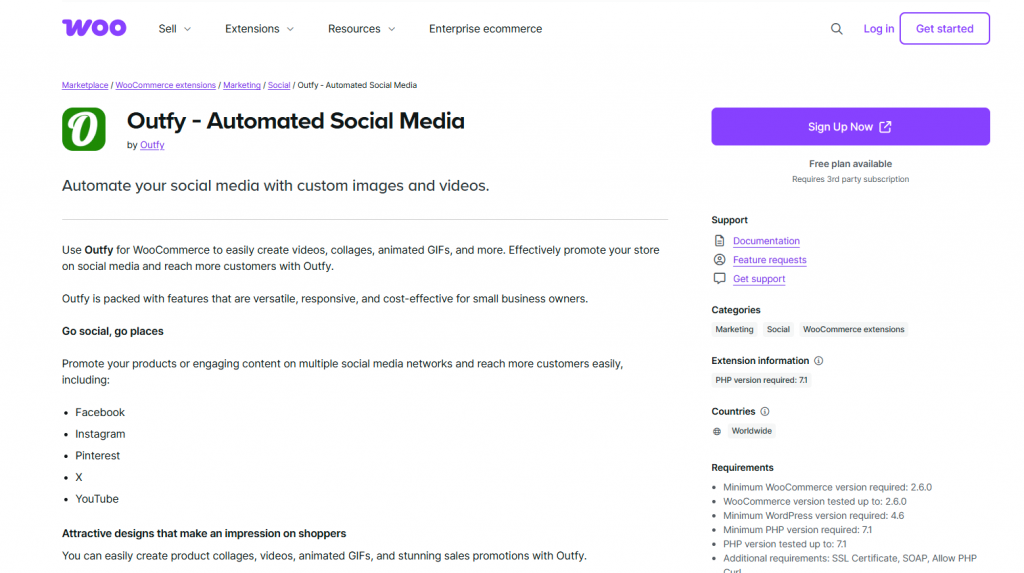Click the Go social, go places heading
This screenshot has width=1024, height=573.
[x=113, y=331]
